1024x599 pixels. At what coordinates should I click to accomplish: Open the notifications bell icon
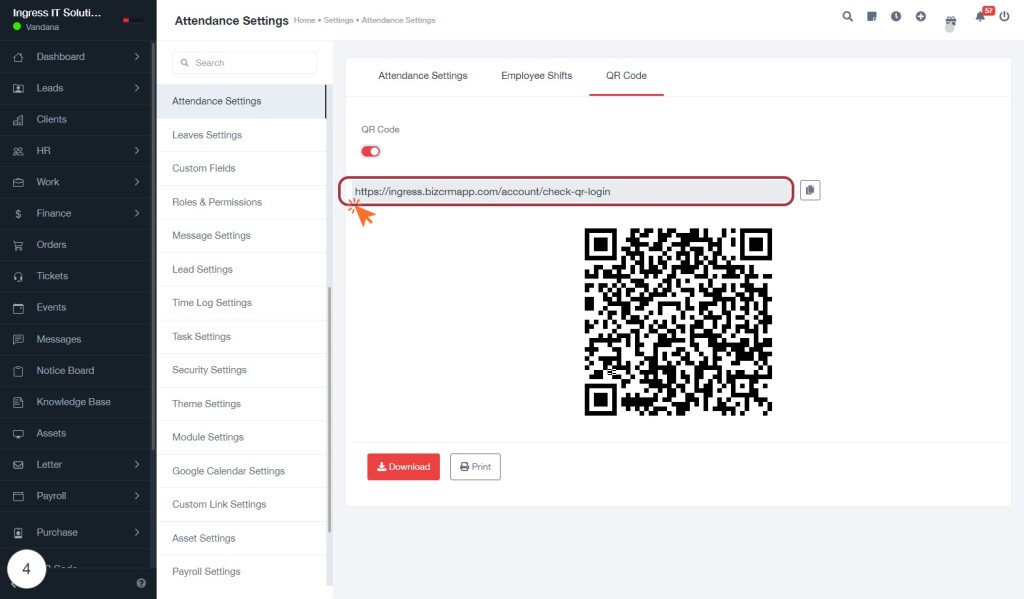coord(980,16)
